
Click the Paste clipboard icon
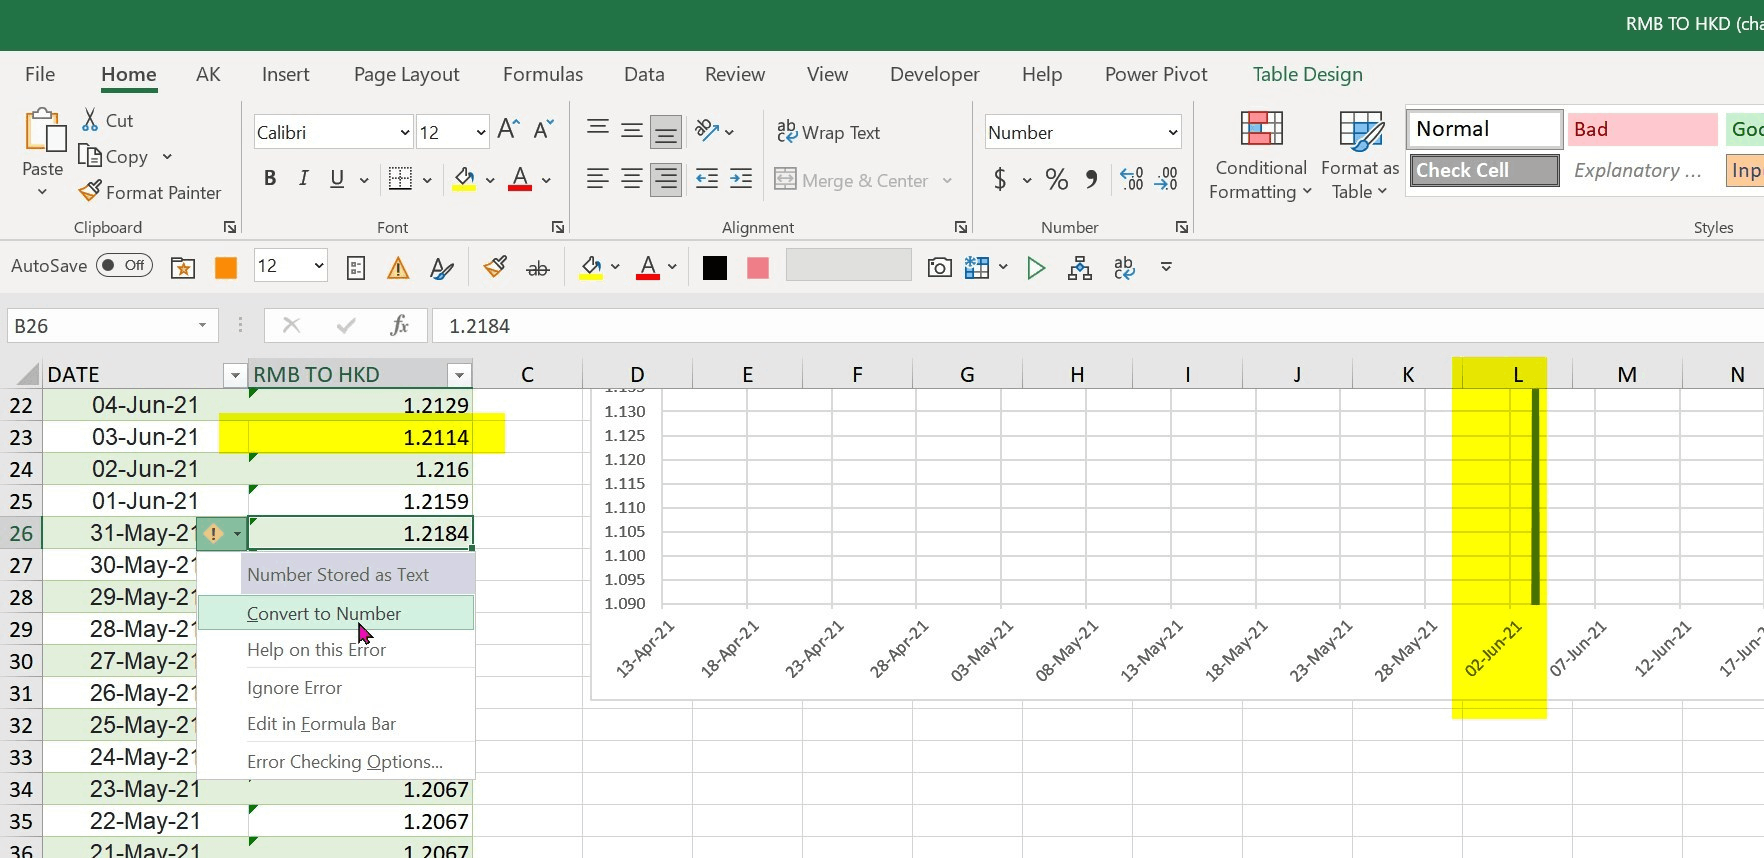pos(43,131)
